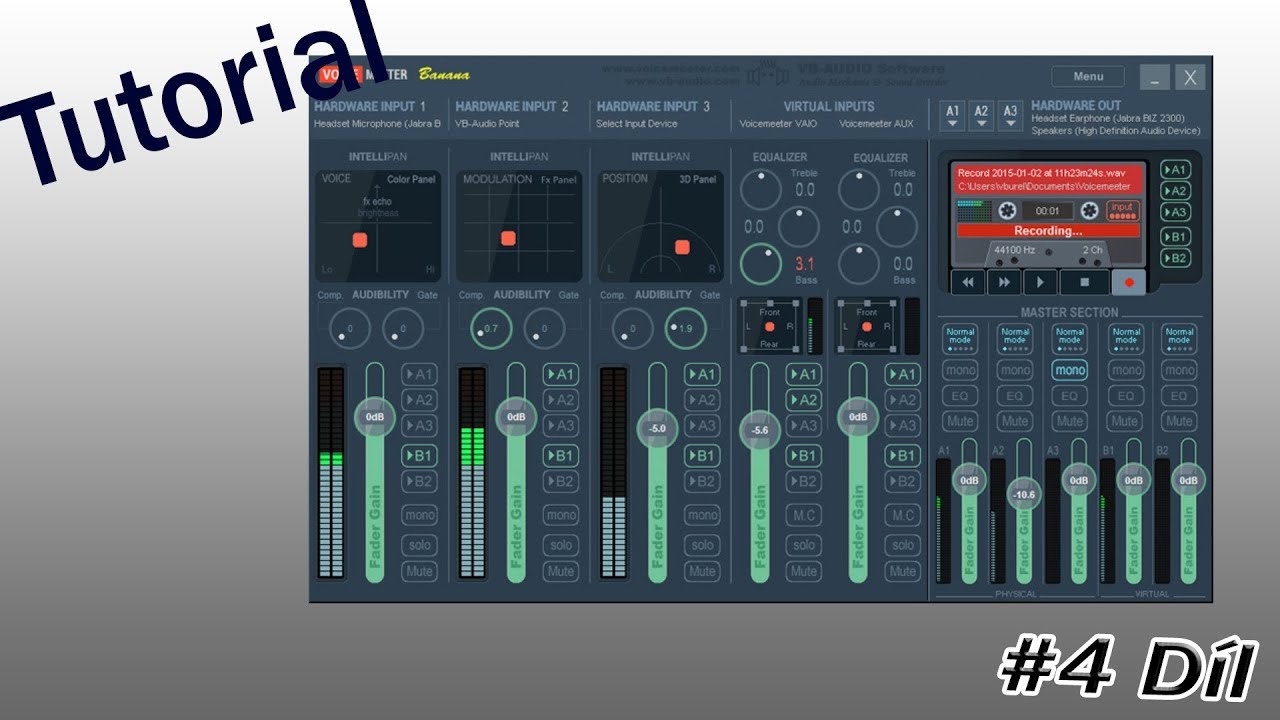Mute the Voicemeeter VAIO strip
Viewport: 1280px width, 720px height.
coord(804,572)
